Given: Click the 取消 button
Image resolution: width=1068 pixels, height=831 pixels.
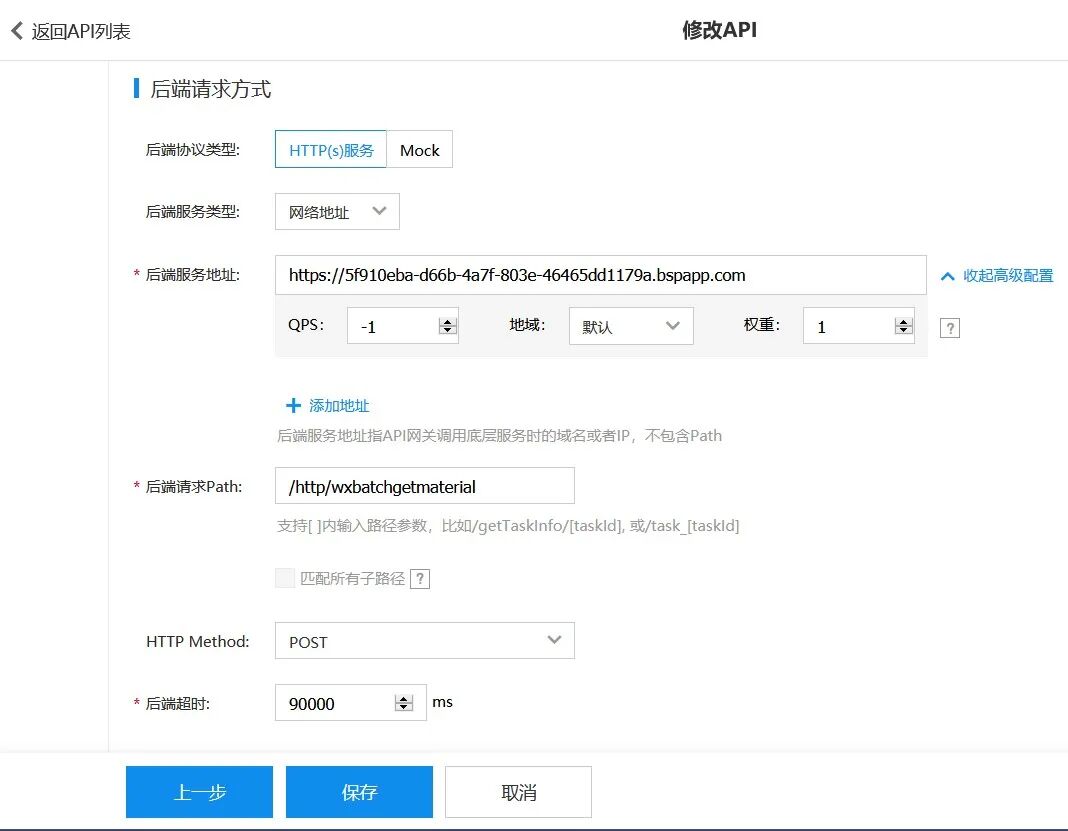Looking at the screenshot, I should coord(518,791).
